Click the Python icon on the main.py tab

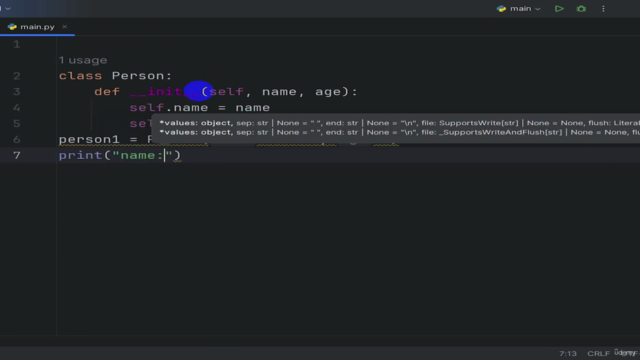[x=12, y=27]
